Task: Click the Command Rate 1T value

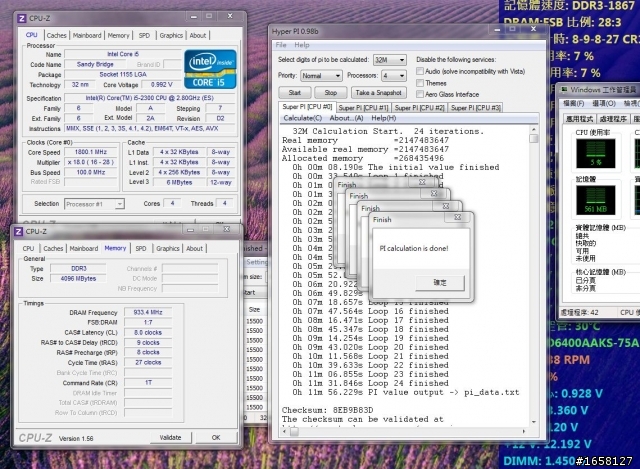Action: pos(148,382)
